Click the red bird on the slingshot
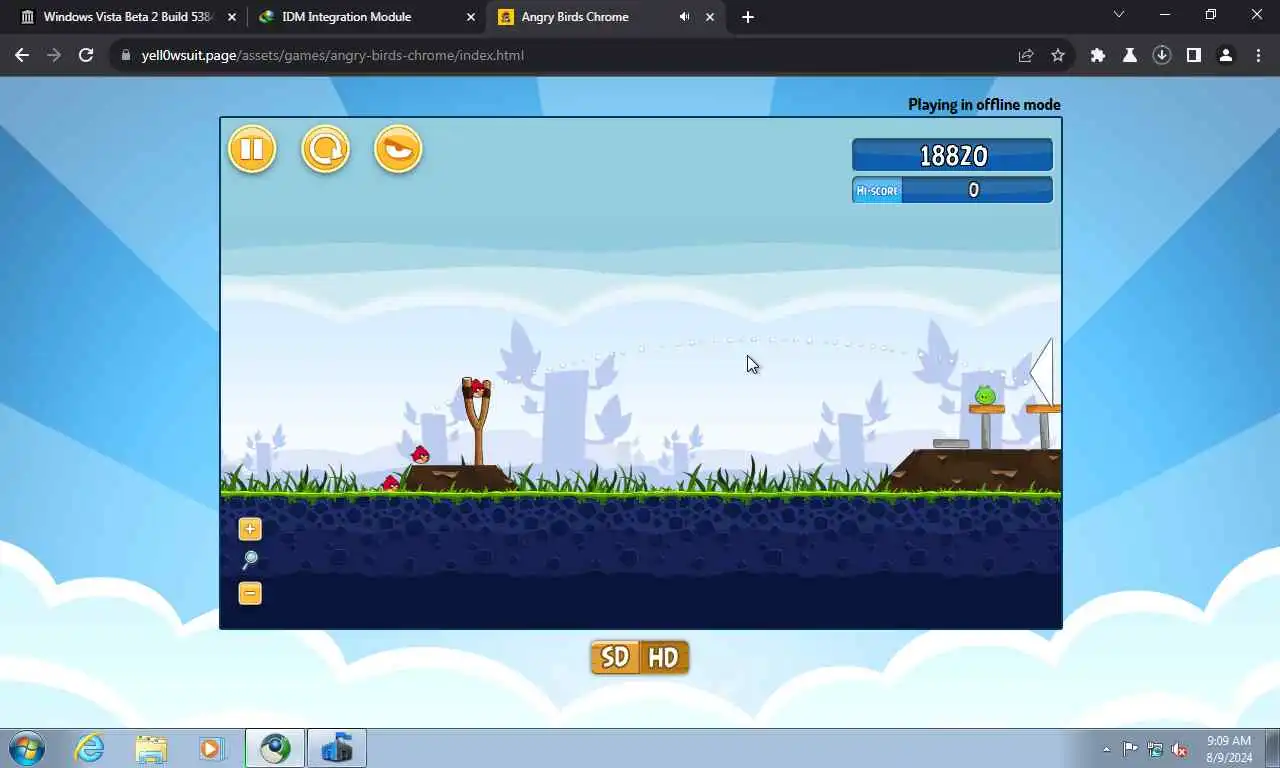The height and width of the screenshot is (768, 1280). (479, 387)
